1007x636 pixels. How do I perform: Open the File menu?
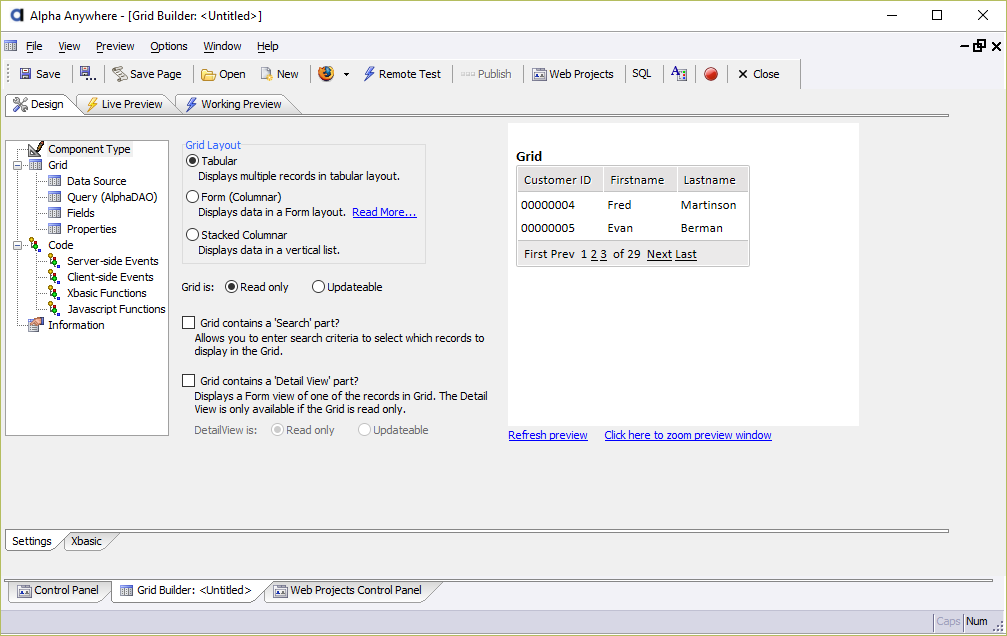point(34,46)
